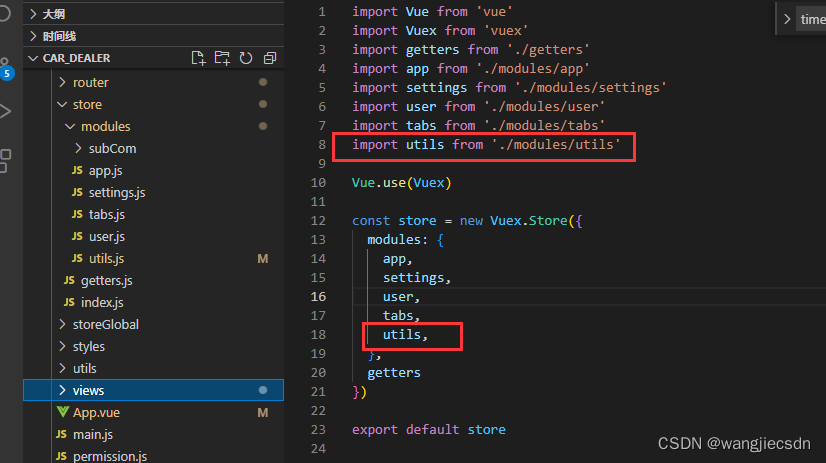
Task: Click 'const store' declaration on line 12
Action: click(394, 221)
